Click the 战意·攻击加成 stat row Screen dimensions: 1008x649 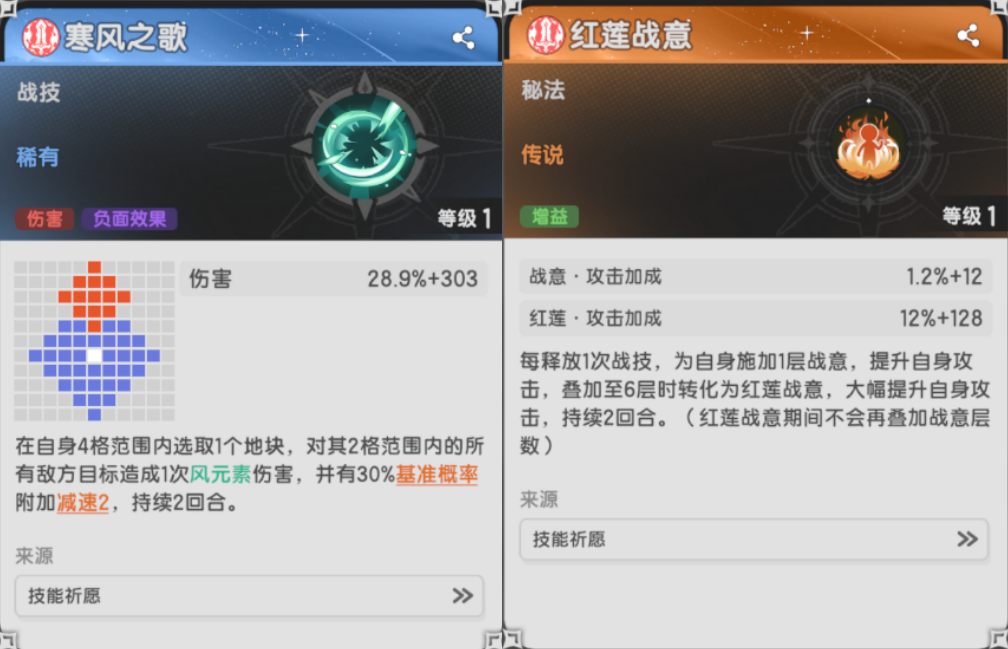coord(755,276)
